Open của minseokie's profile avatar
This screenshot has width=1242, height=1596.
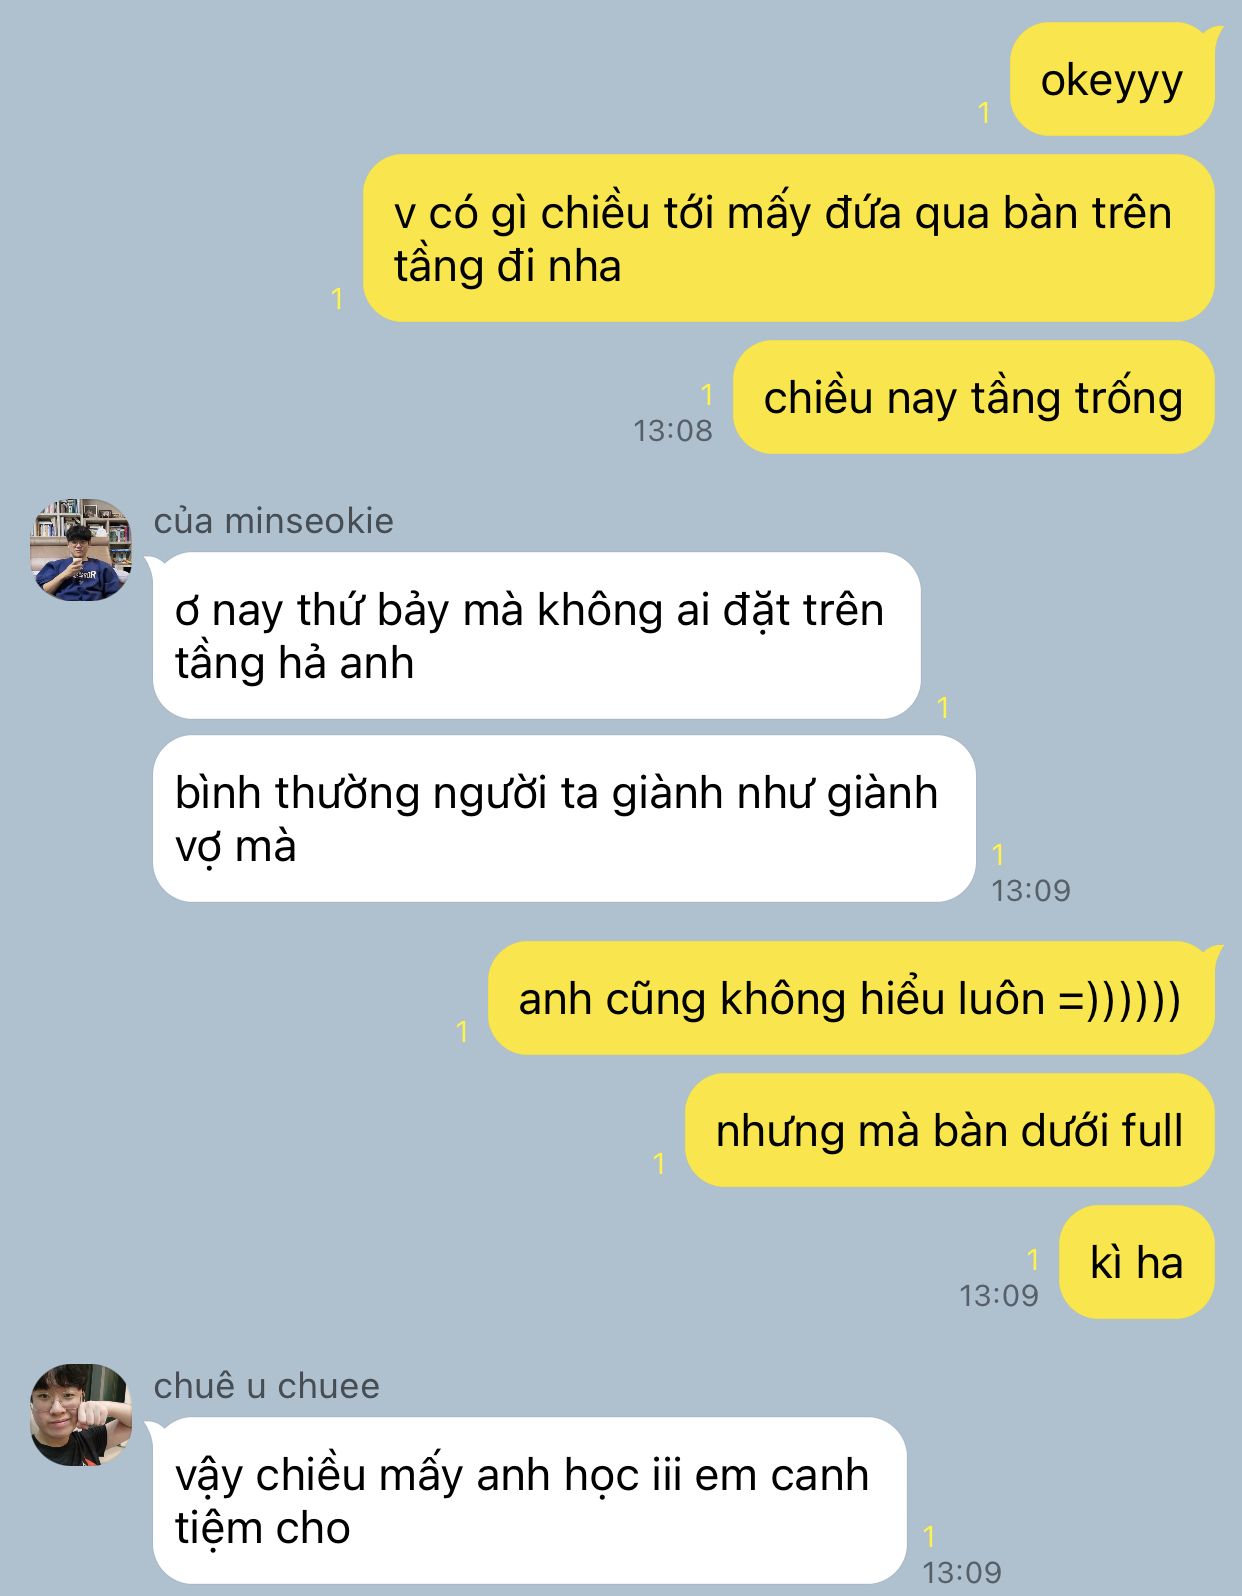pyautogui.click(x=81, y=550)
